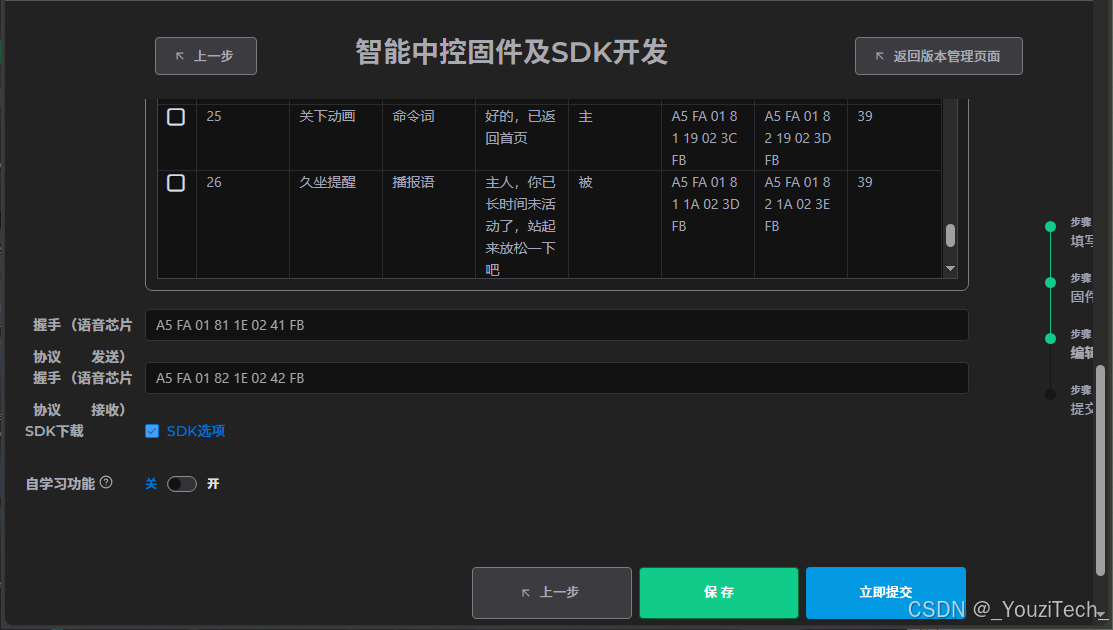
Task: Click the return arrow icon on 返回版本管理页面 button
Action: pos(878,56)
